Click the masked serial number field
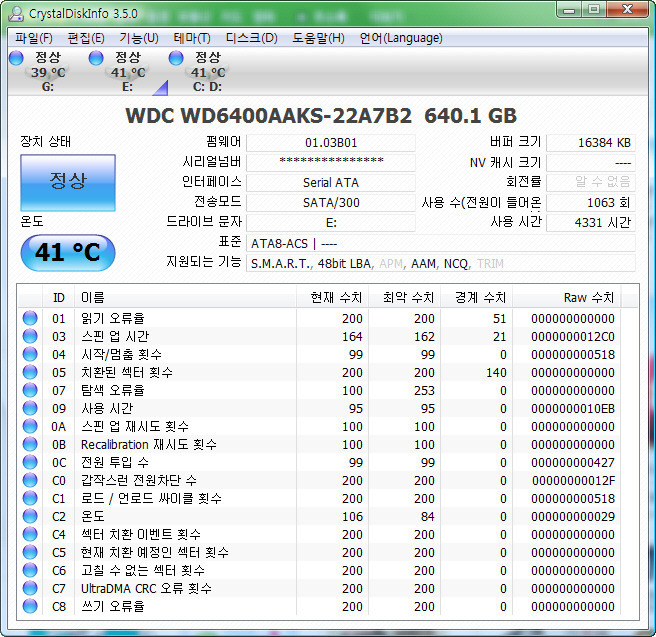The height and width of the screenshot is (637, 656). point(331,162)
